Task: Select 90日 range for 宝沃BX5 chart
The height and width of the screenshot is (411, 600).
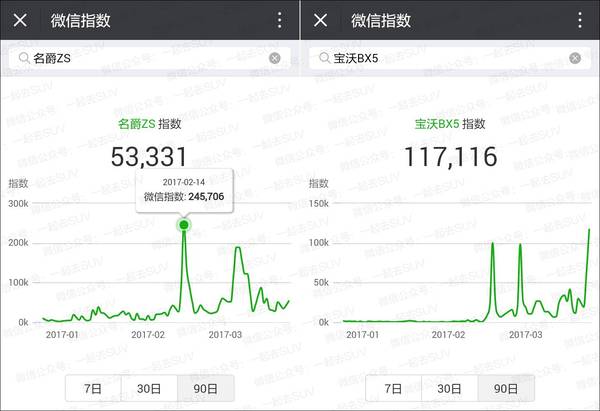Action: pyautogui.click(x=506, y=389)
